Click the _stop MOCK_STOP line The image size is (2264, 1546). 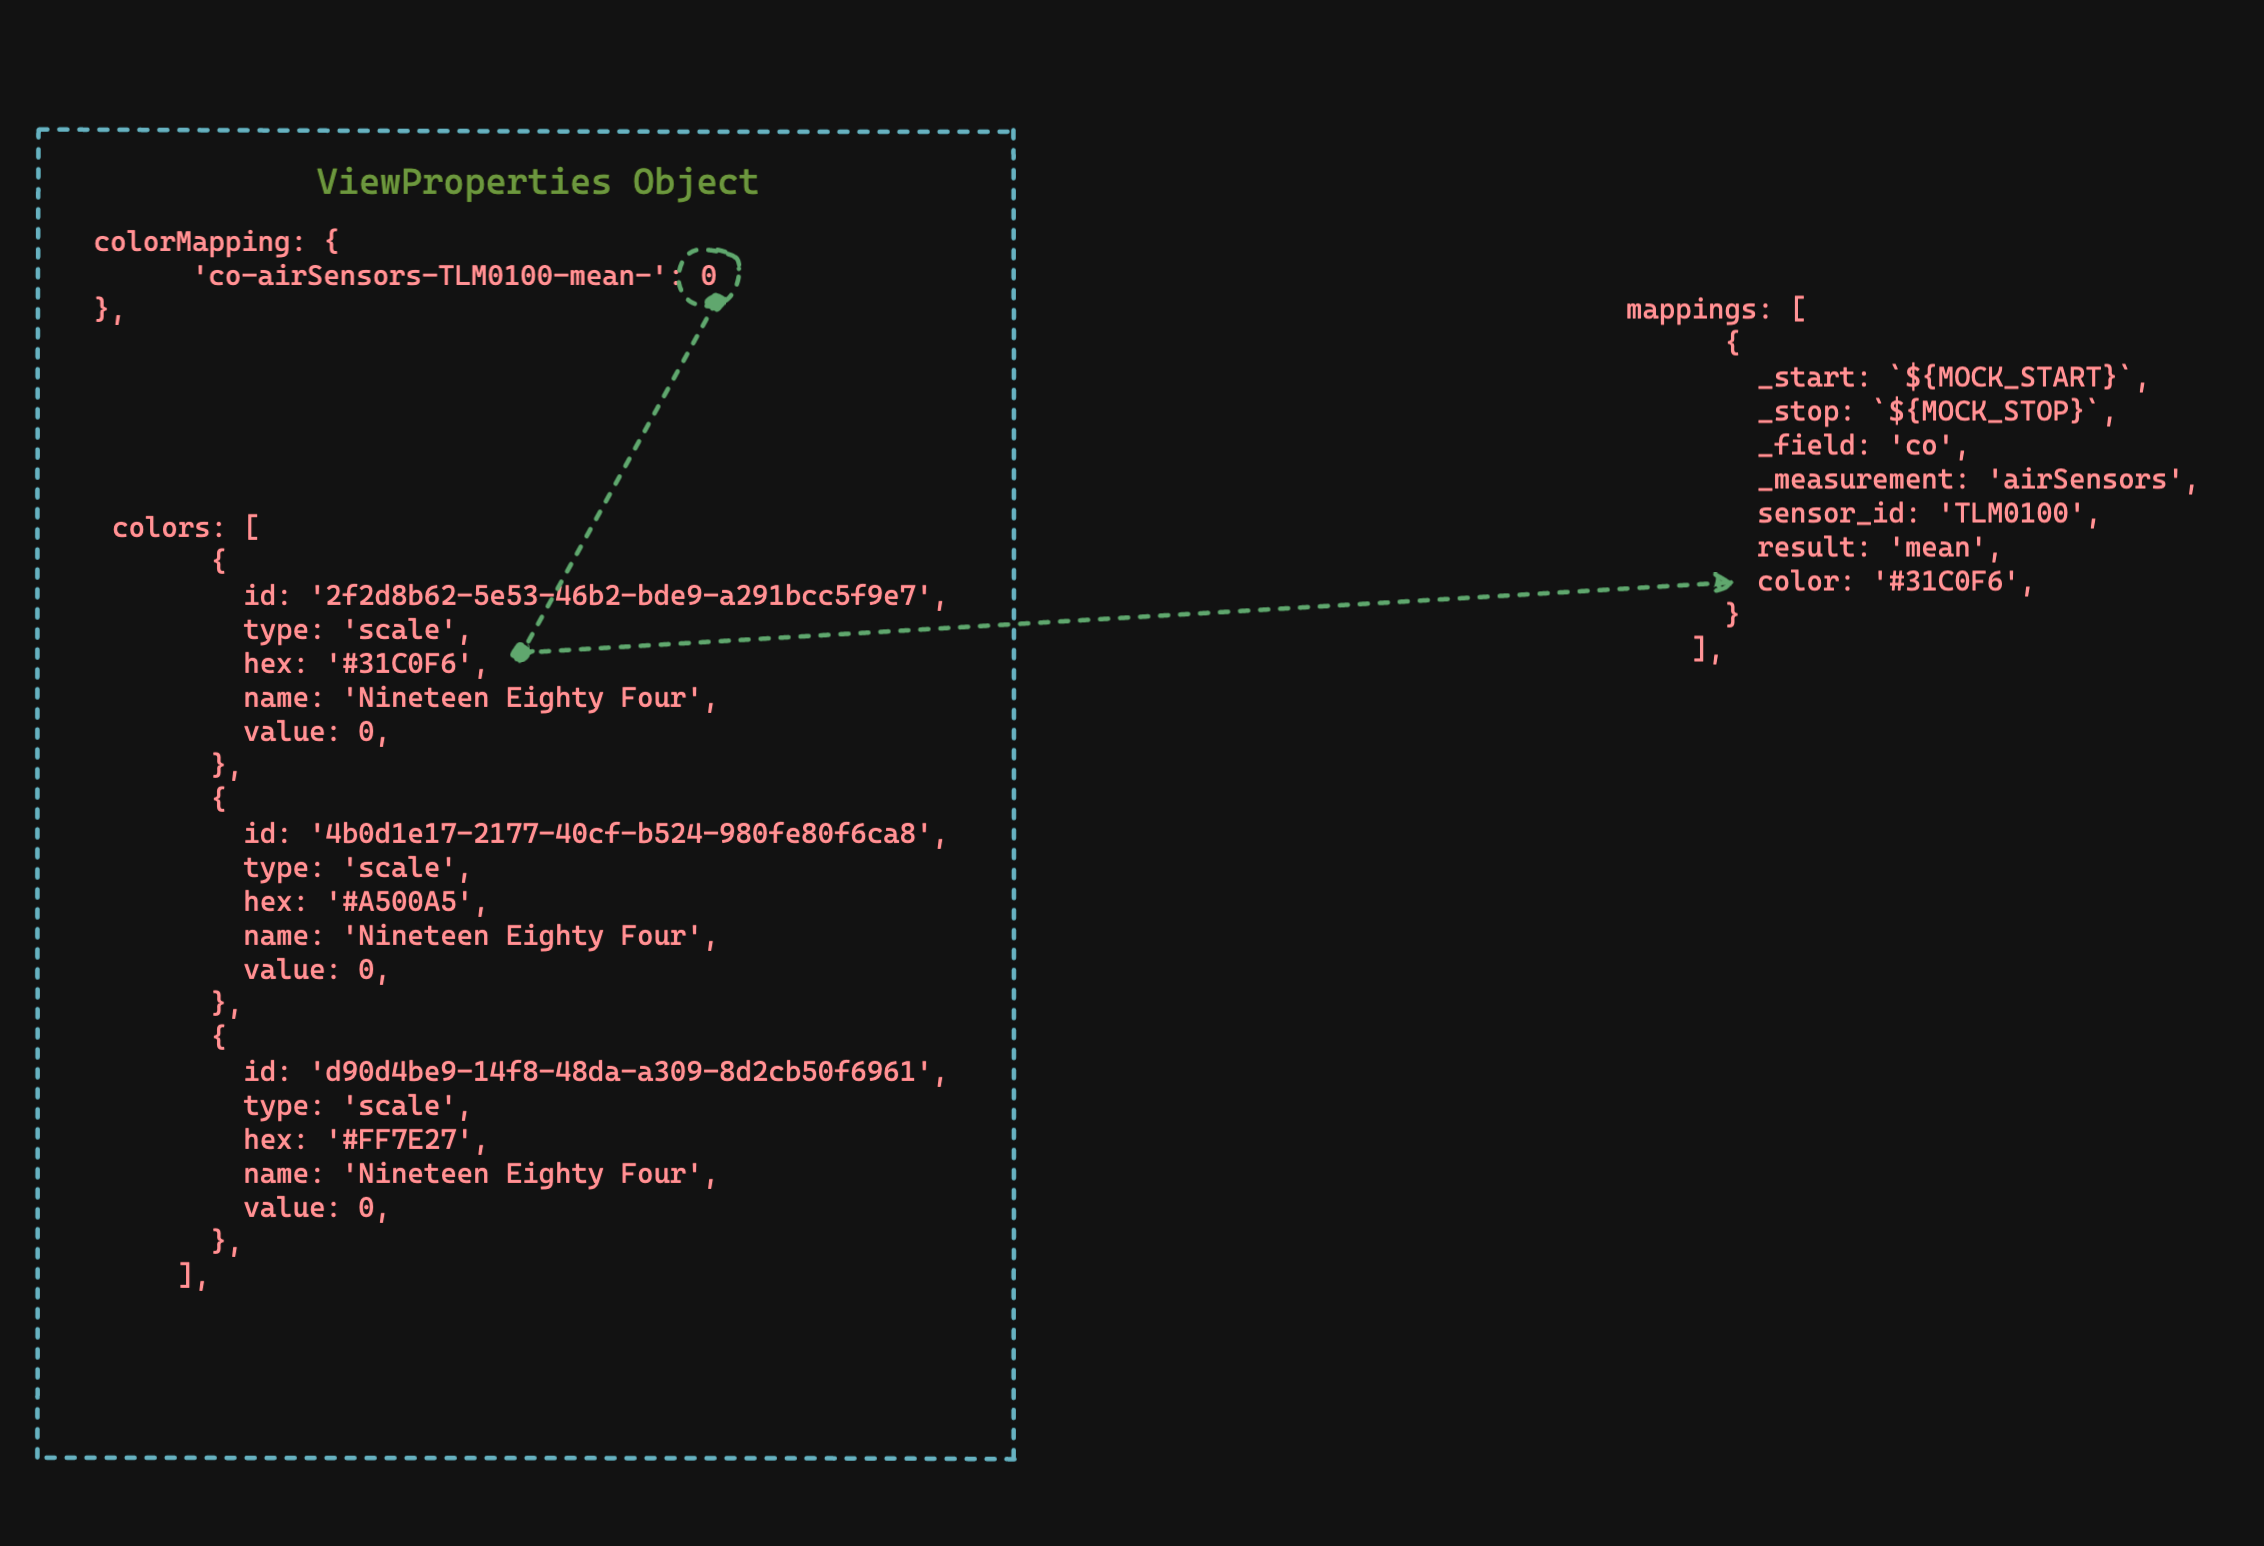[x=1935, y=412]
